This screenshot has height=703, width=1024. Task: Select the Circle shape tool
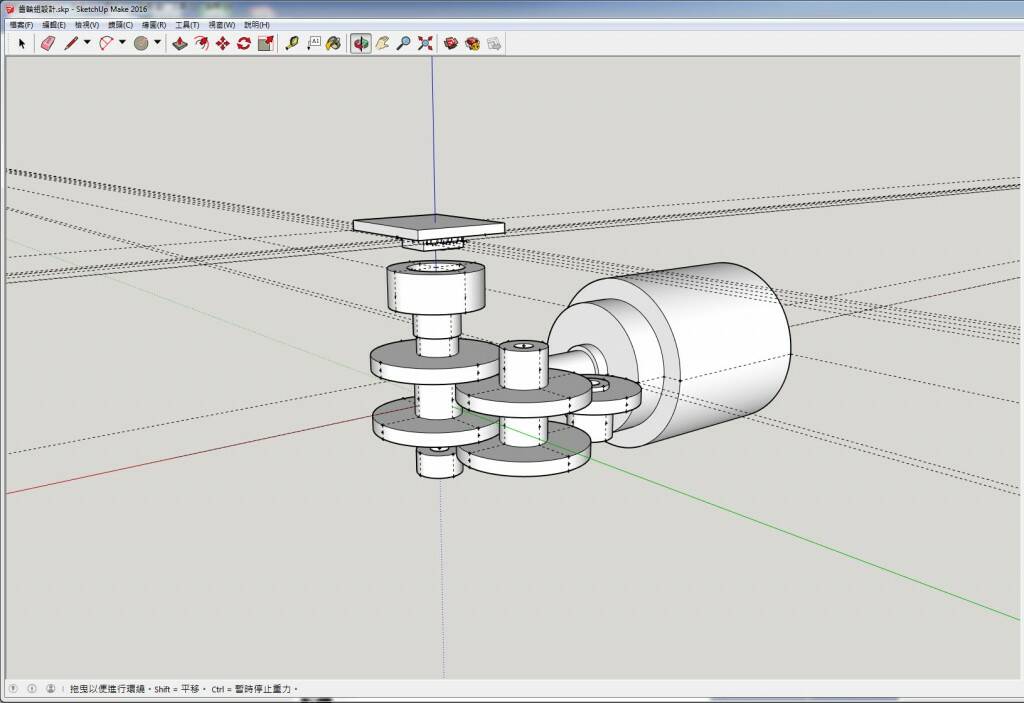coord(141,44)
